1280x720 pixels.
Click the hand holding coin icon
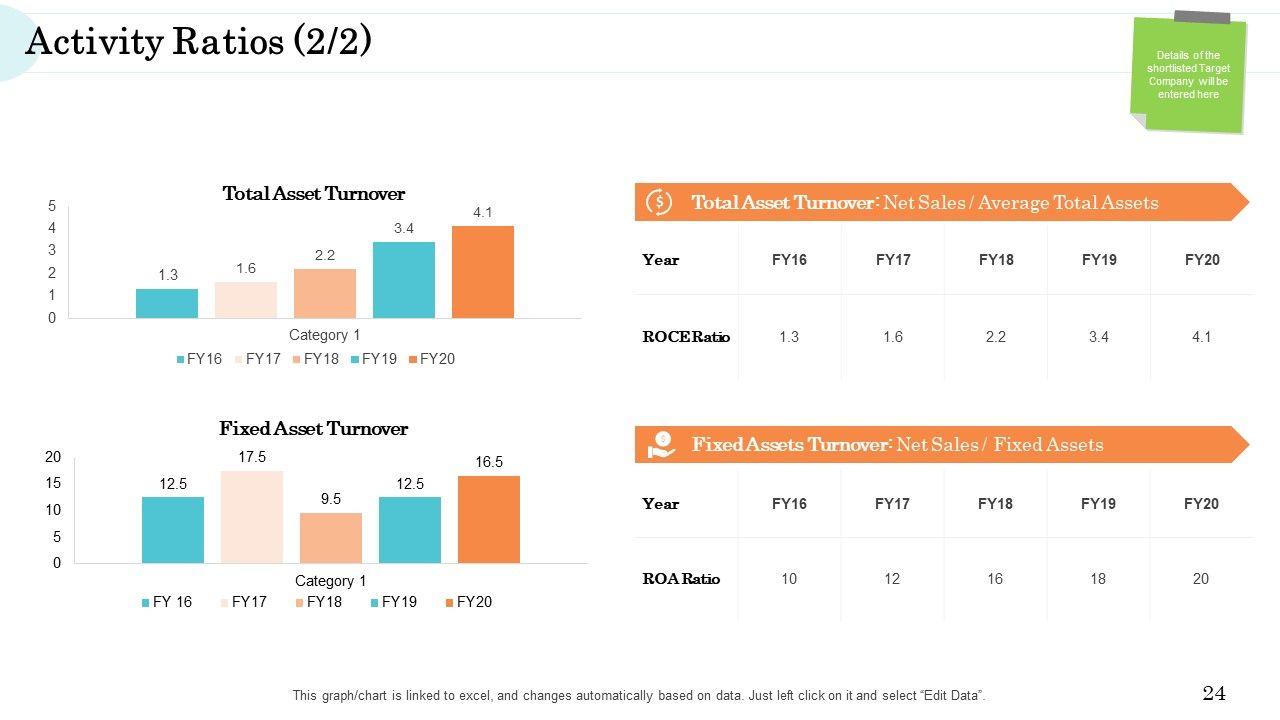click(x=659, y=445)
